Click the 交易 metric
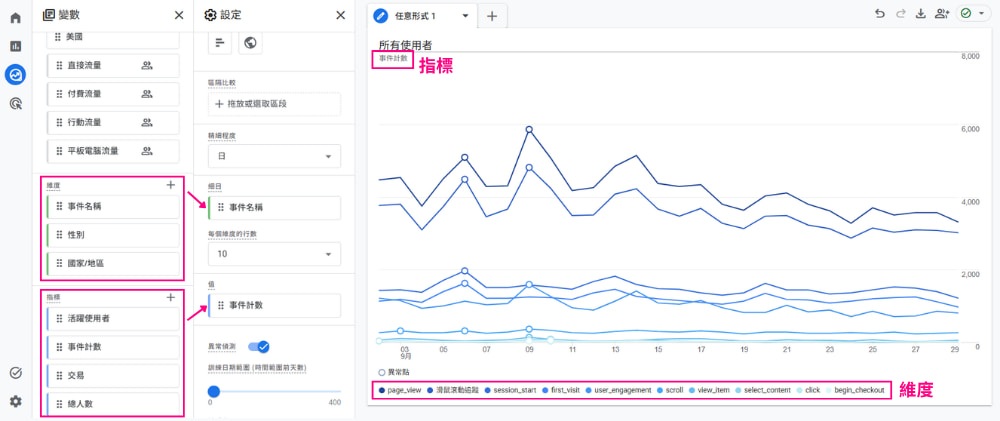This screenshot has height=421, width=1000. (x=113, y=376)
